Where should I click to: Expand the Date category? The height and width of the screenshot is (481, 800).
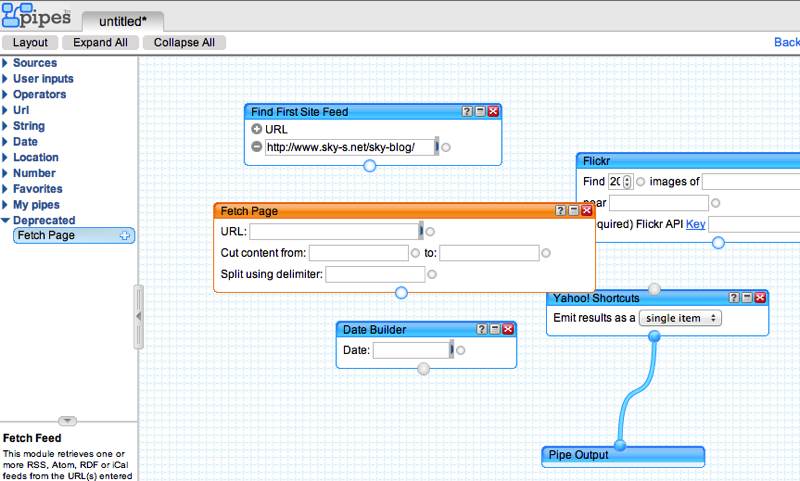[5, 142]
